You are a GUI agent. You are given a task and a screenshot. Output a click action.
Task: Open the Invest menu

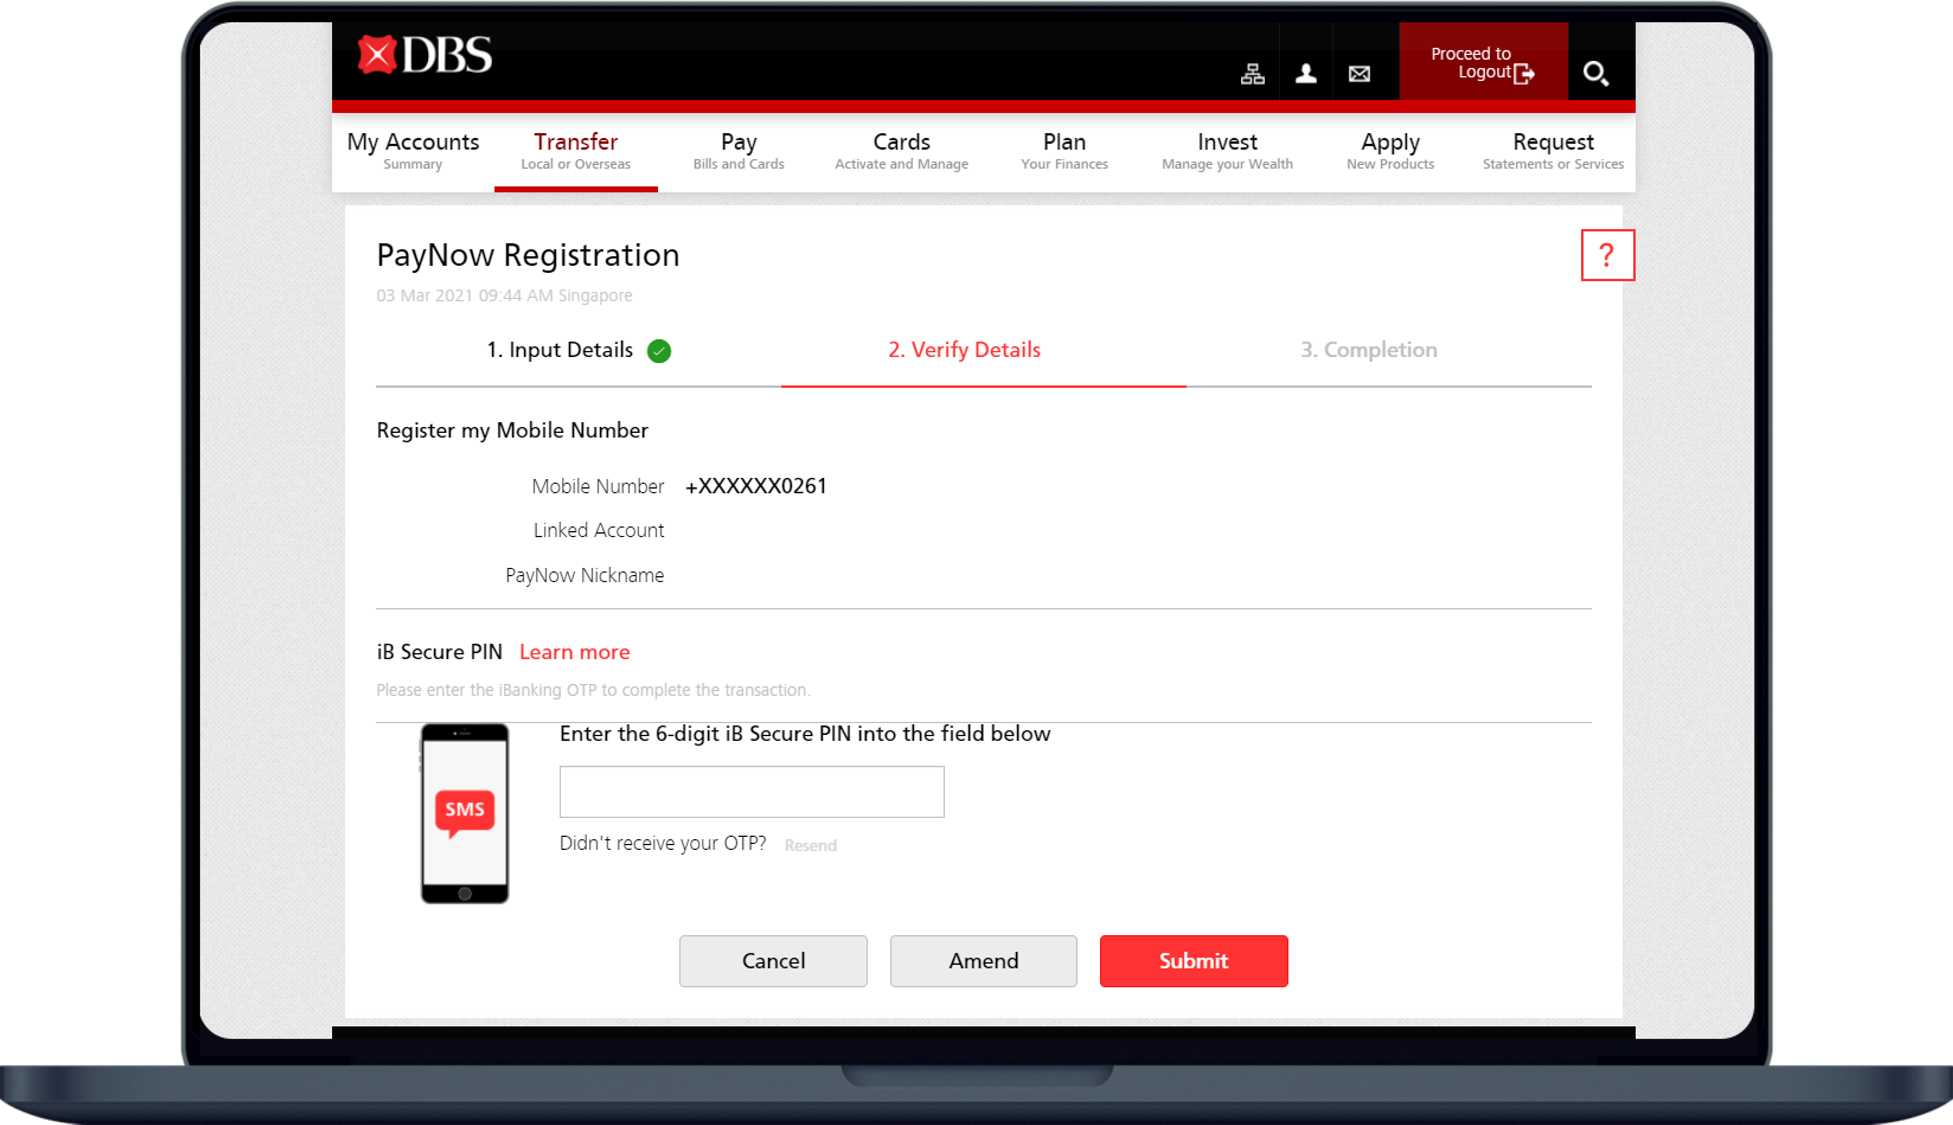pyautogui.click(x=1227, y=151)
